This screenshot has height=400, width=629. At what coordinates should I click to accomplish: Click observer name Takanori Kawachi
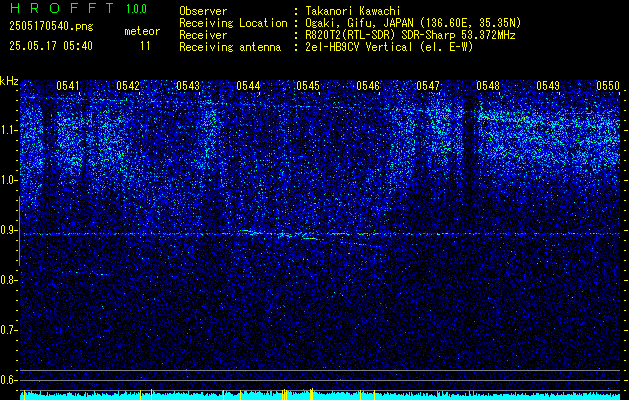coord(353,11)
